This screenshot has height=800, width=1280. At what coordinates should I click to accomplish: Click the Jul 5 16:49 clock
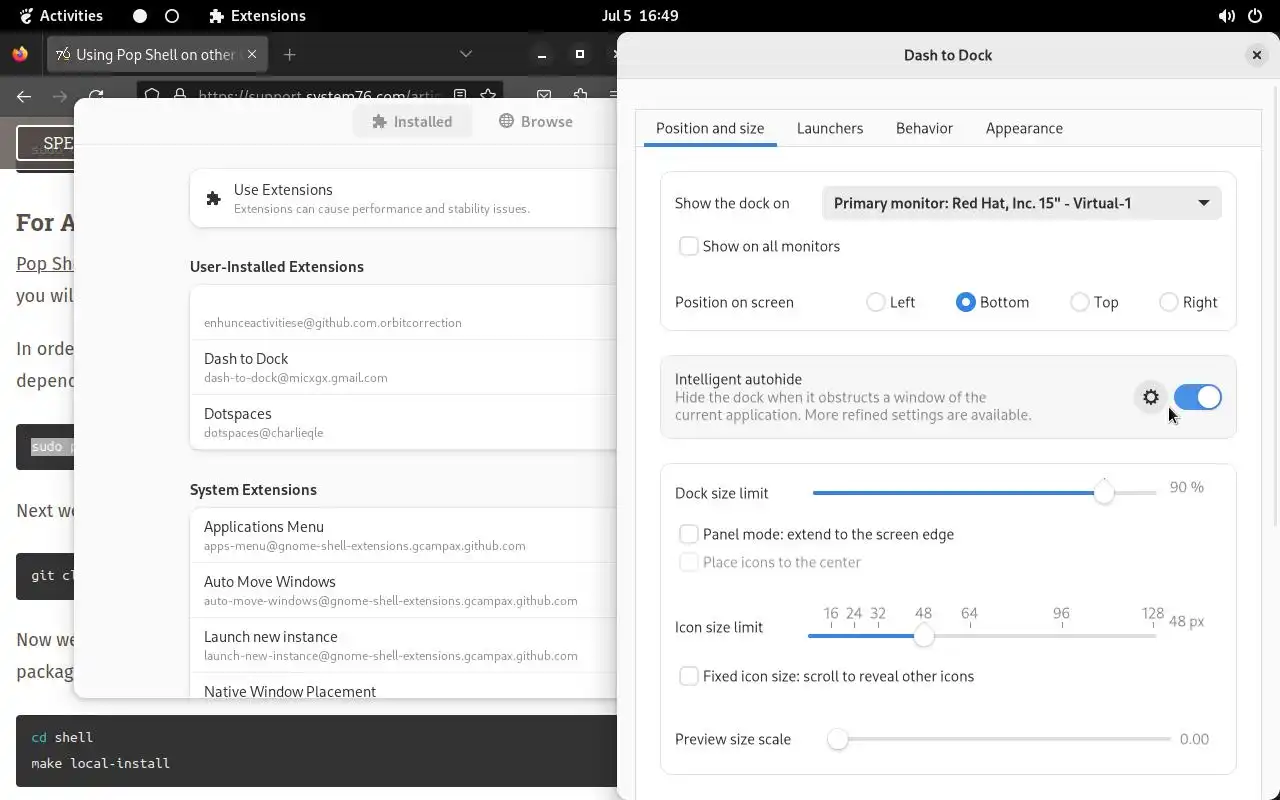[x=640, y=16]
